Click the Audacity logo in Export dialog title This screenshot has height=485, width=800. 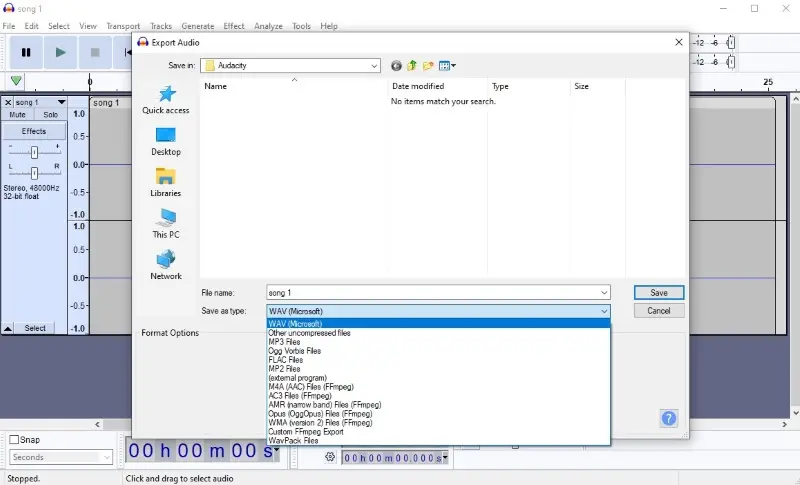[x=143, y=42]
